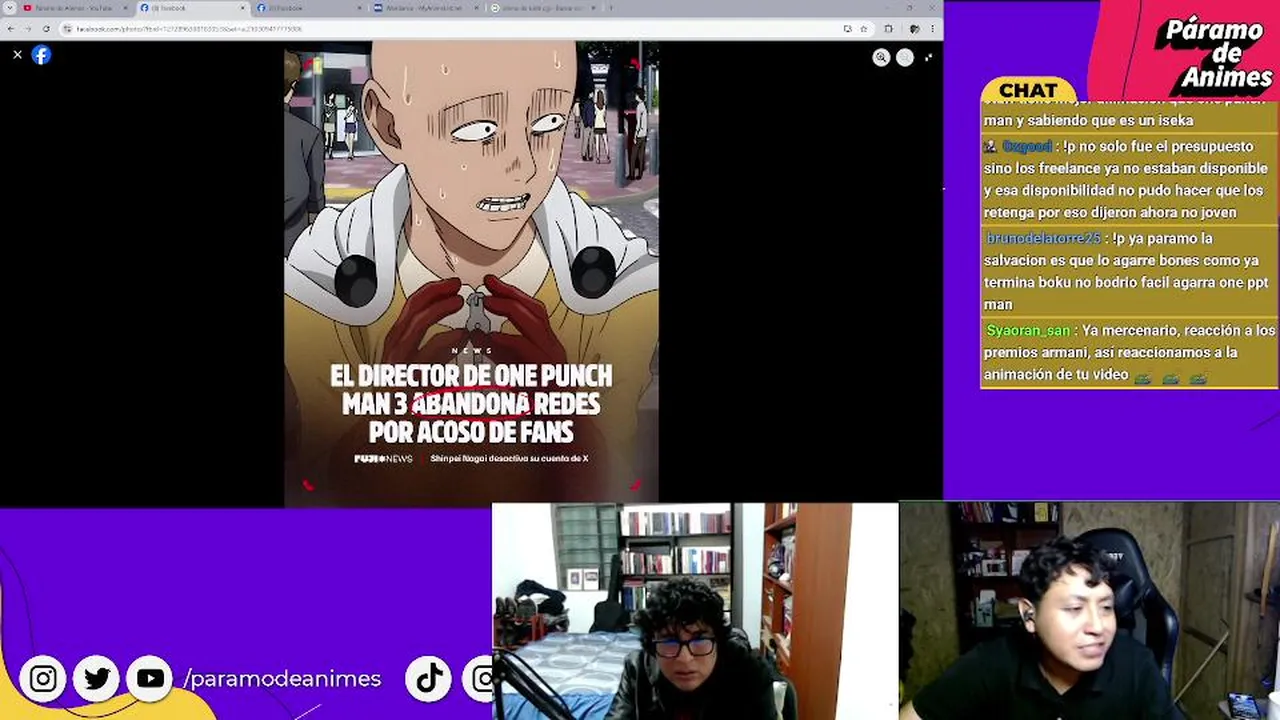Click the browser forward arrow
The image size is (1280, 720).
(28, 29)
